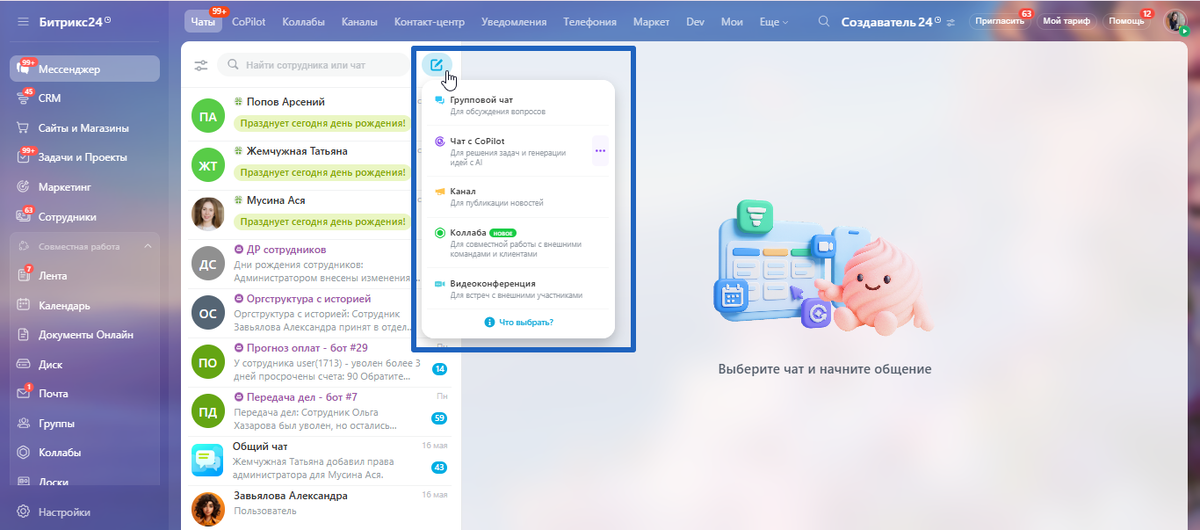Open the Что выбрать? link
The height and width of the screenshot is (530, 1200).
(x=519, y=322)
